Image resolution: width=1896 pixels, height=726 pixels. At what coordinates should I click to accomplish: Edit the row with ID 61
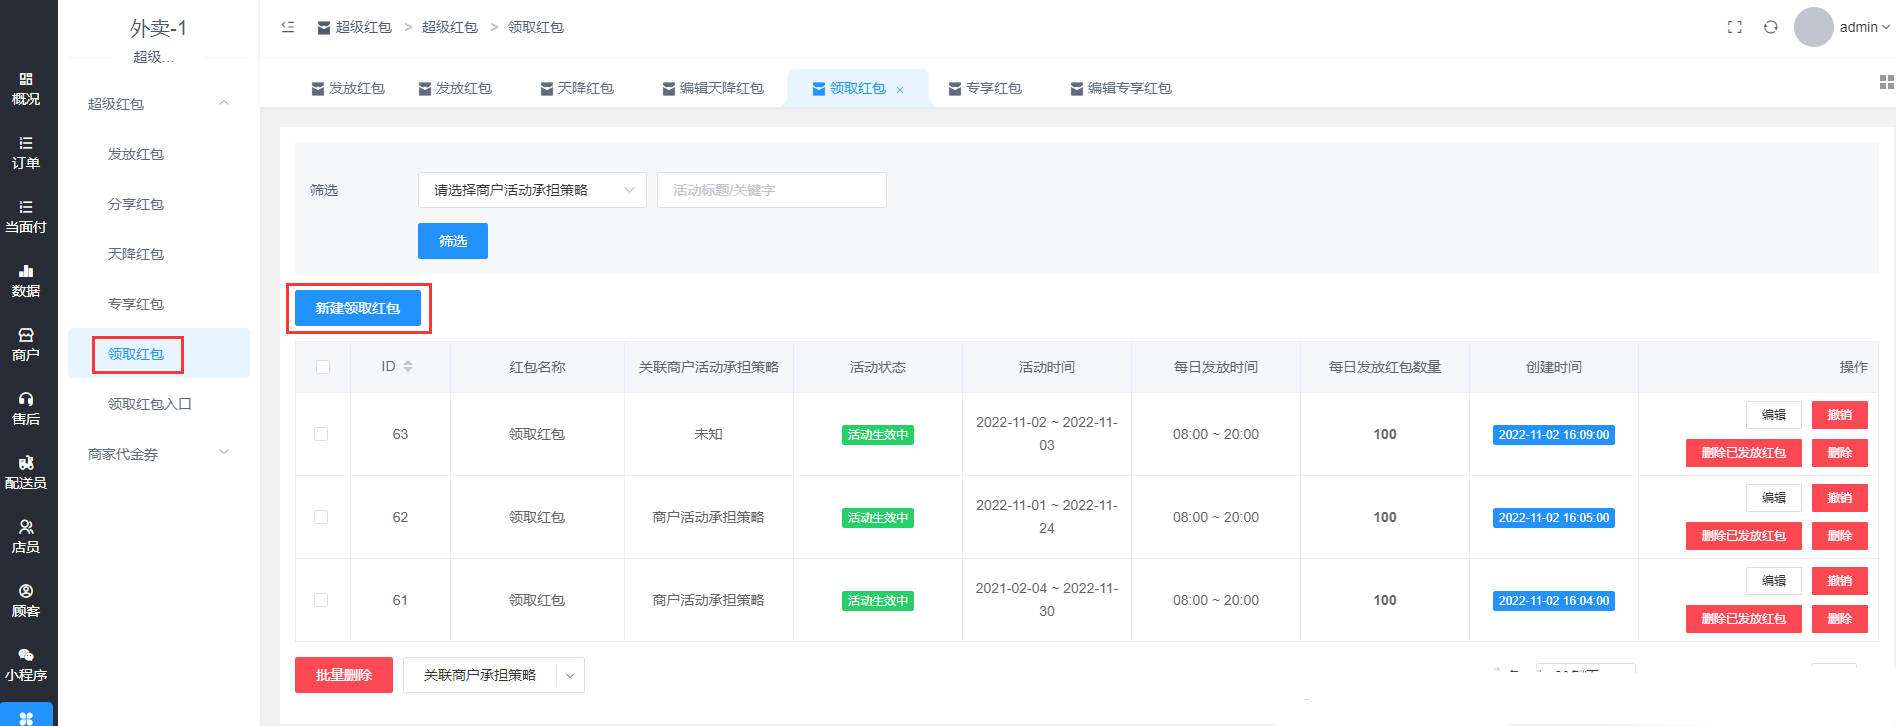point(1774,581)
